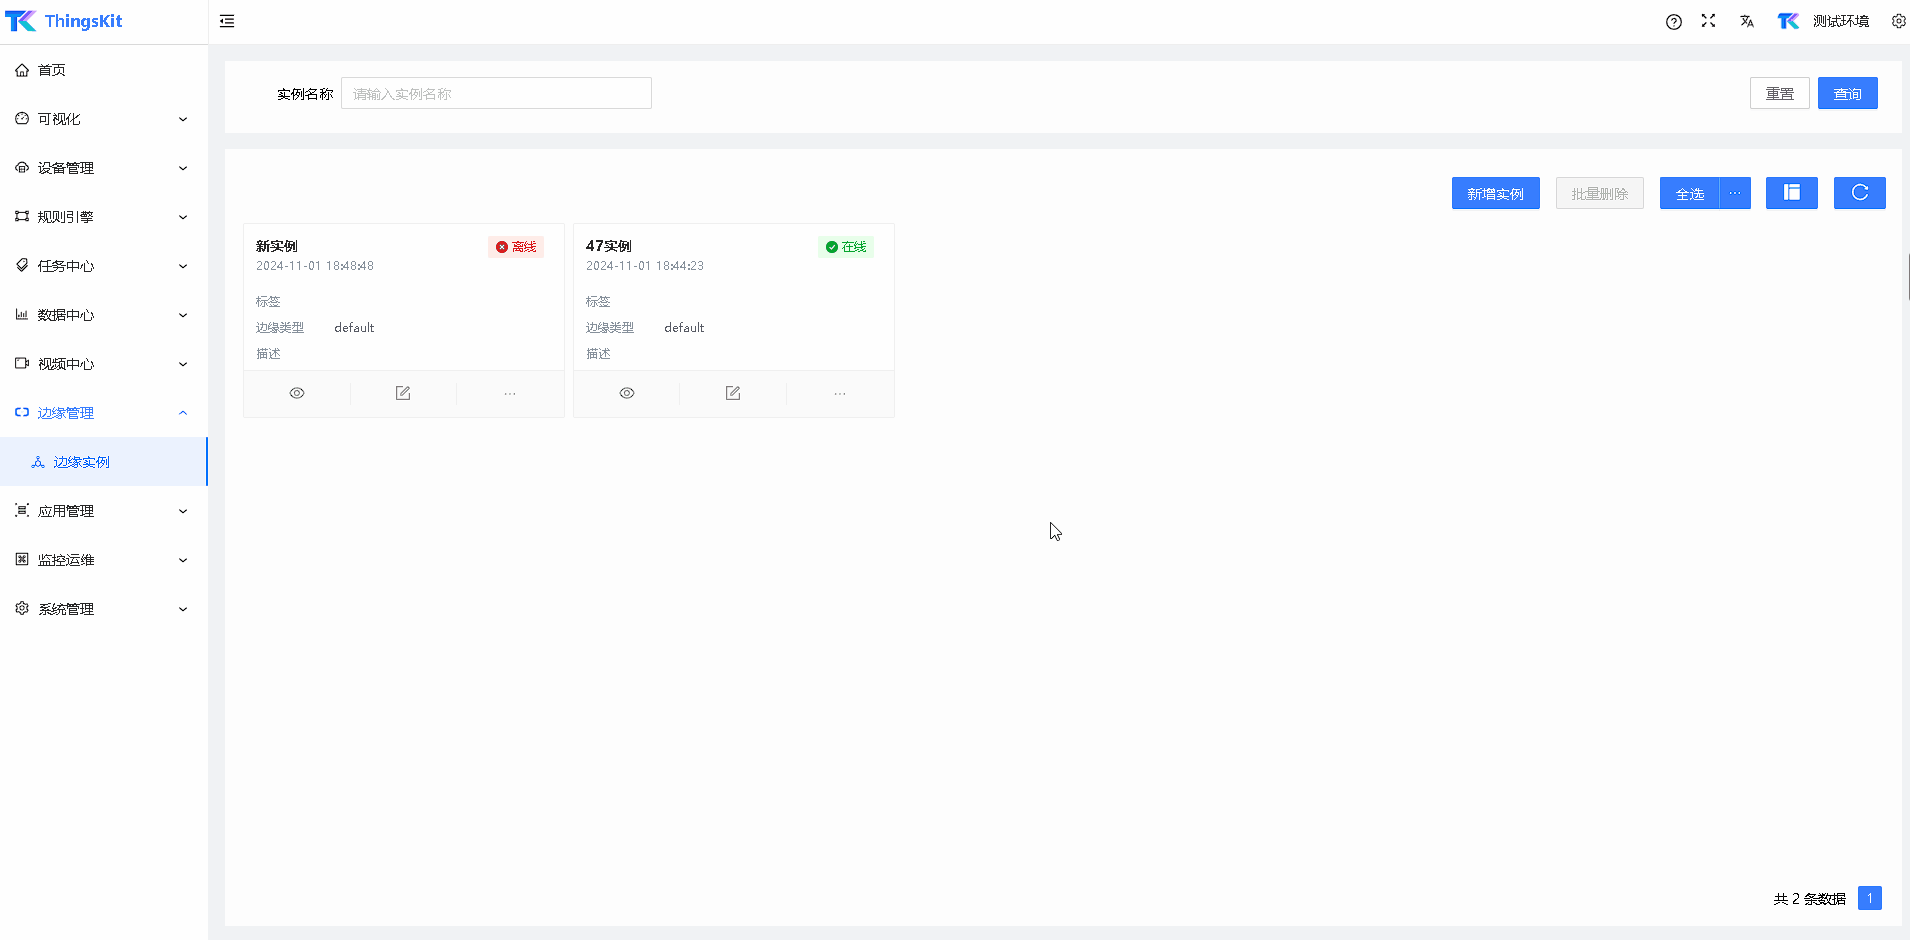Edit the 新实例 card with pencil icon
Viewport: 1910px width, 940px height.
pyautogui.click(x=403, y=393)
